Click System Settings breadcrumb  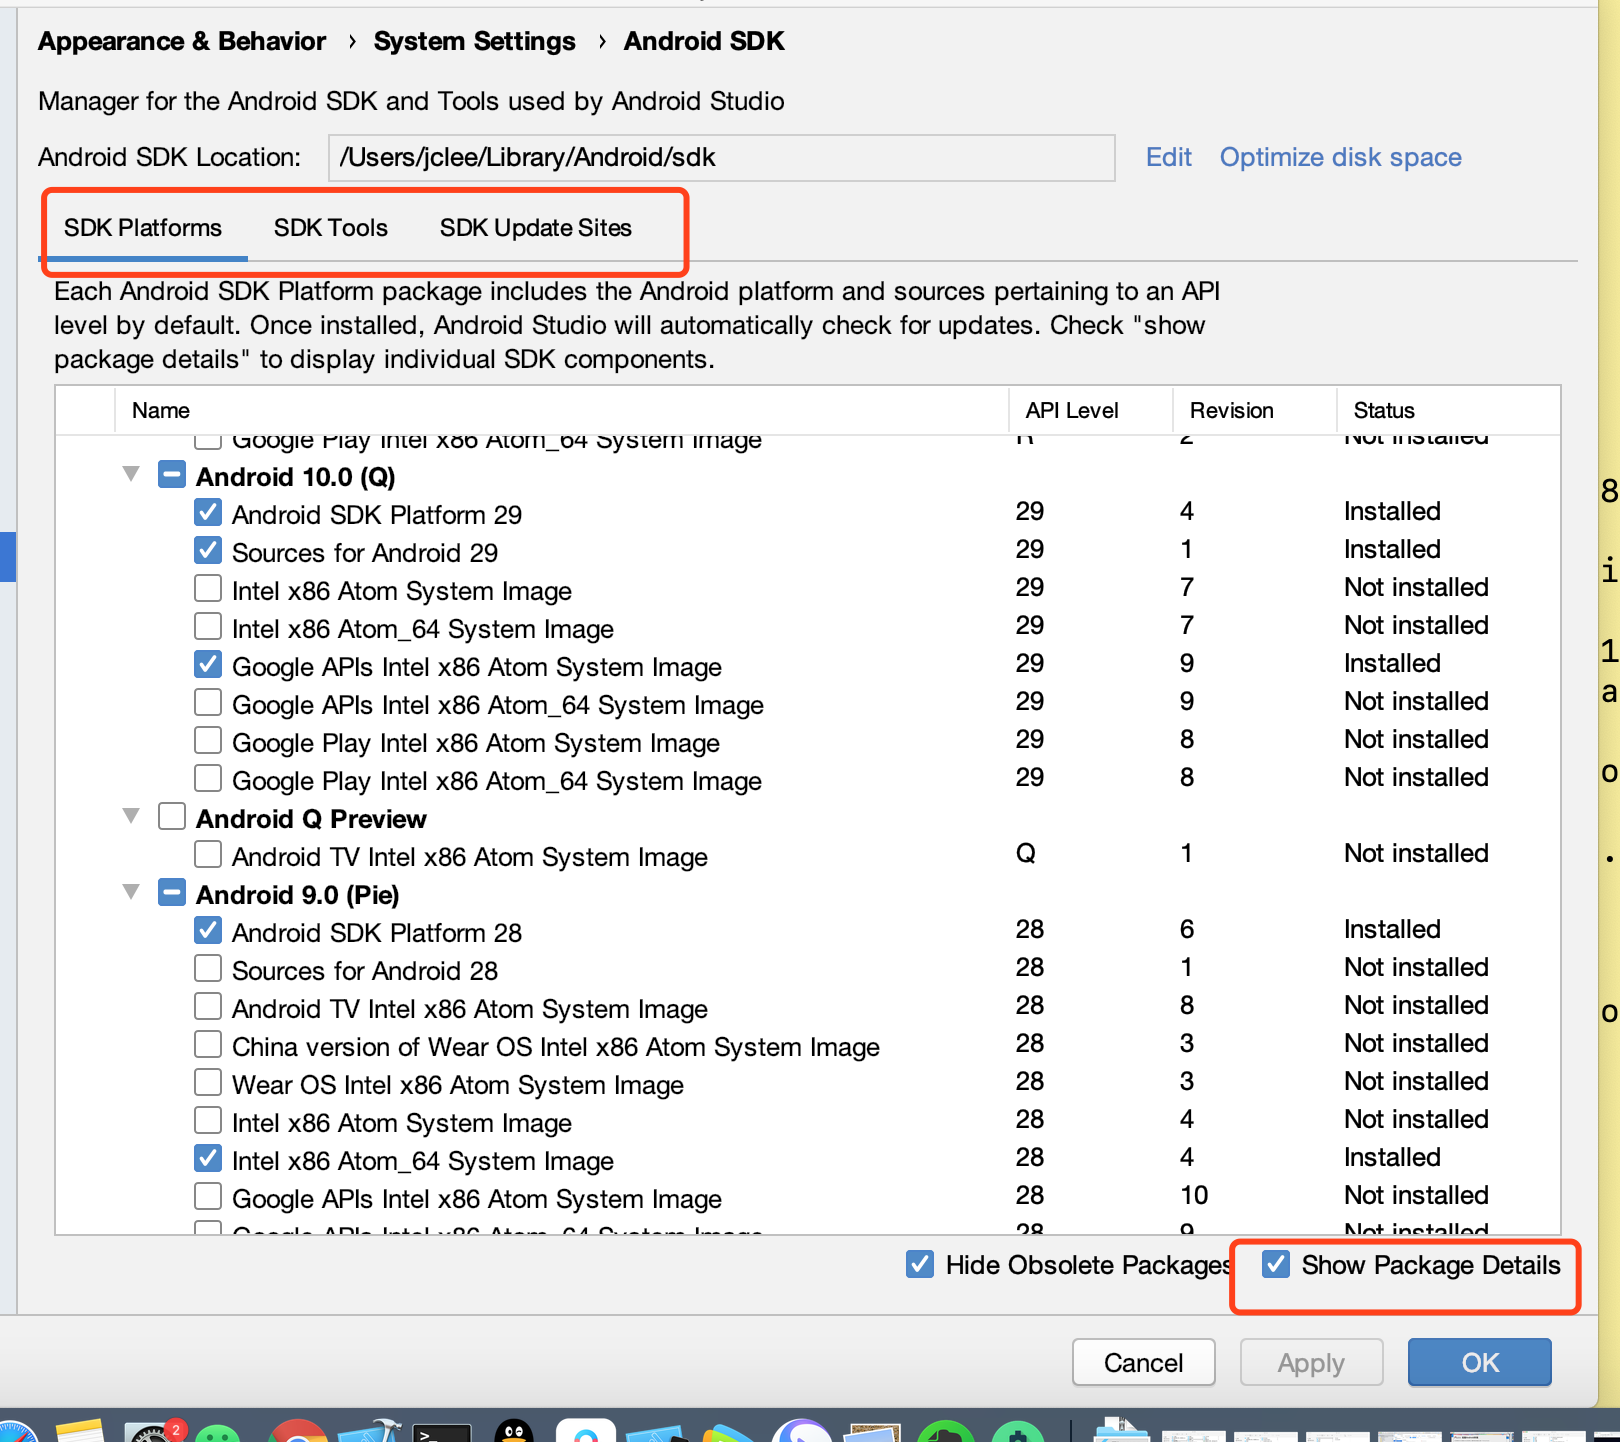(x=475, y=41)
